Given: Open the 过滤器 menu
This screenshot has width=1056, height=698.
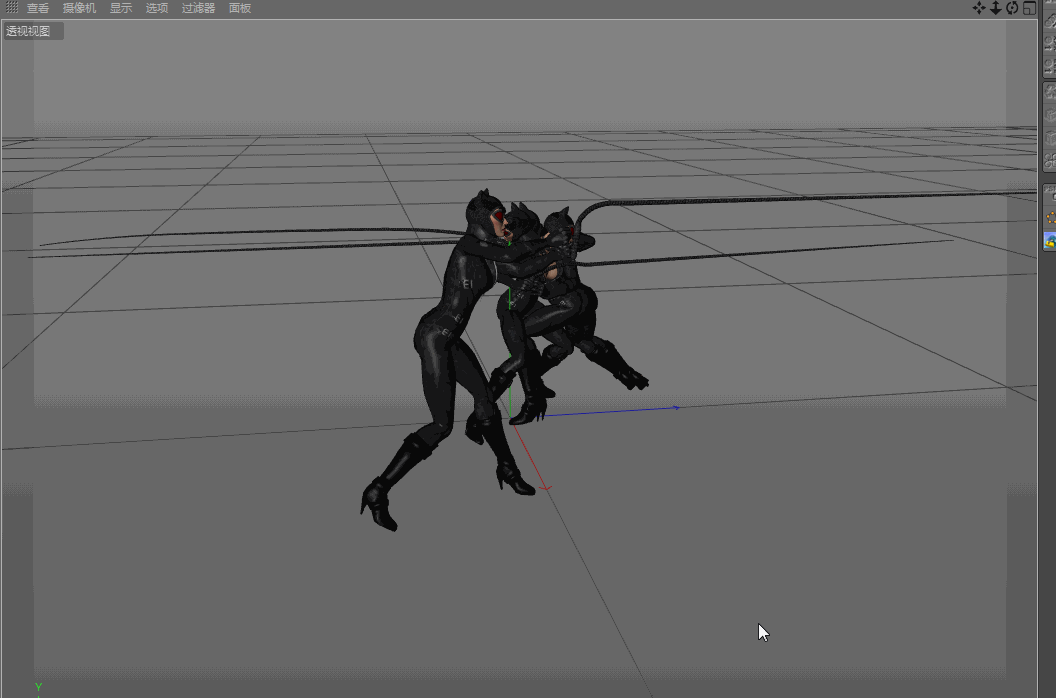Looking at the screenshot, I should (x=199, y=8).
